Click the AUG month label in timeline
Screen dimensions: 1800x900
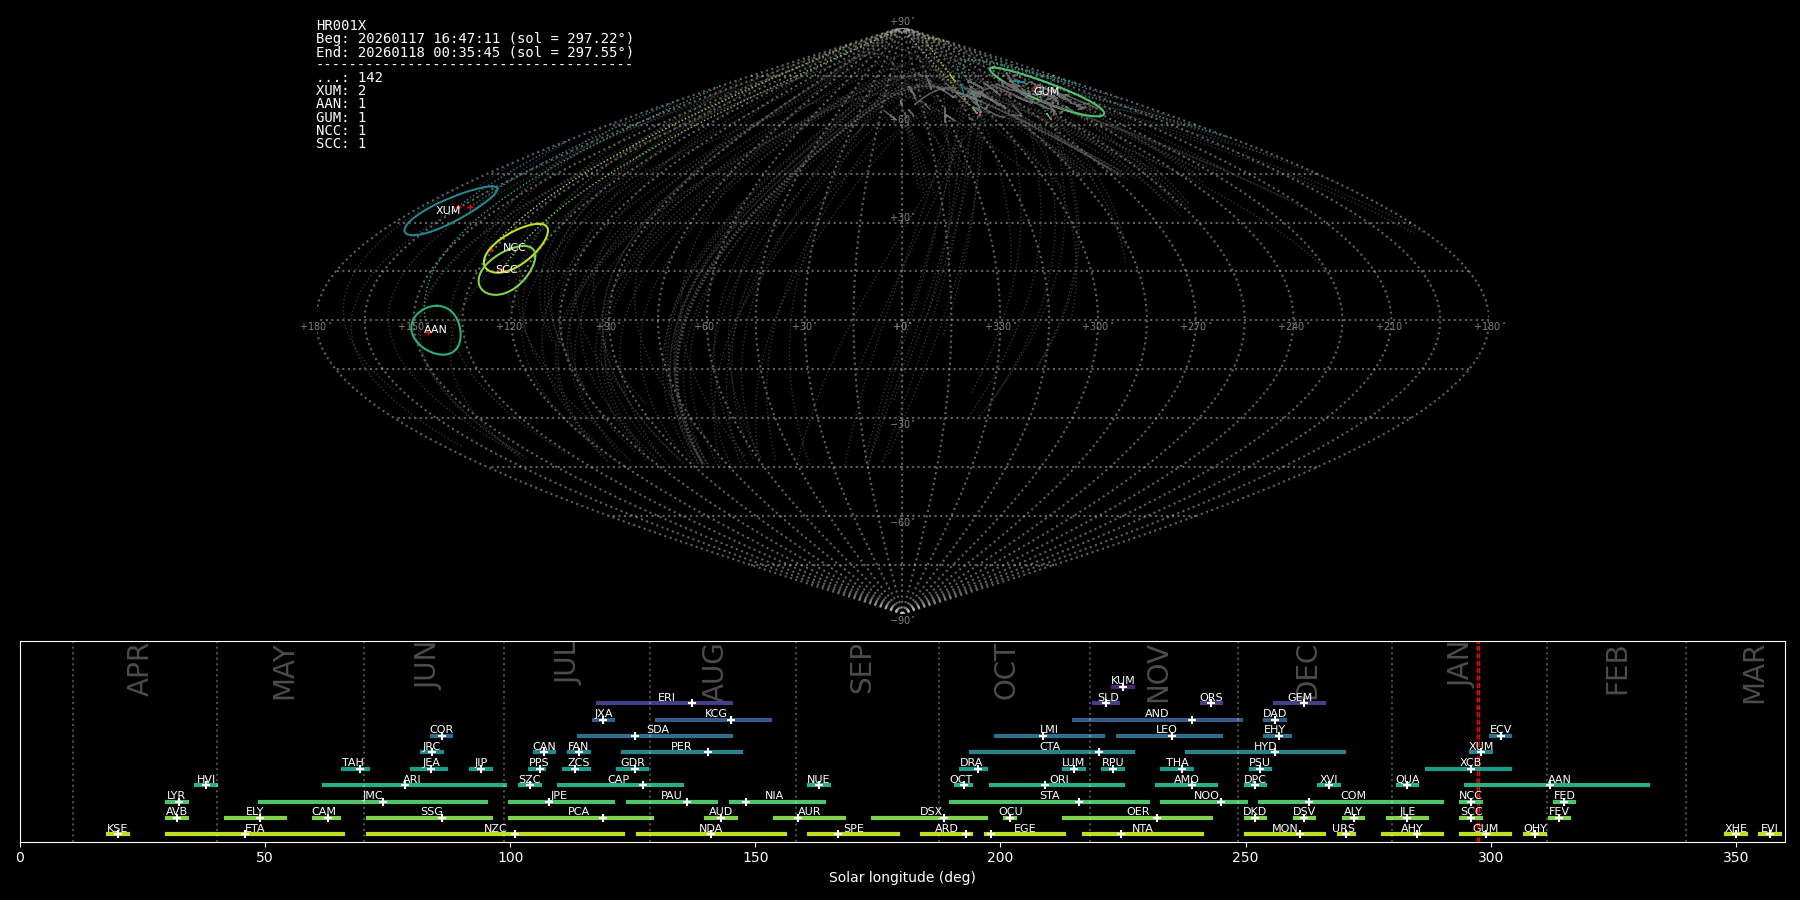[712, 672]
